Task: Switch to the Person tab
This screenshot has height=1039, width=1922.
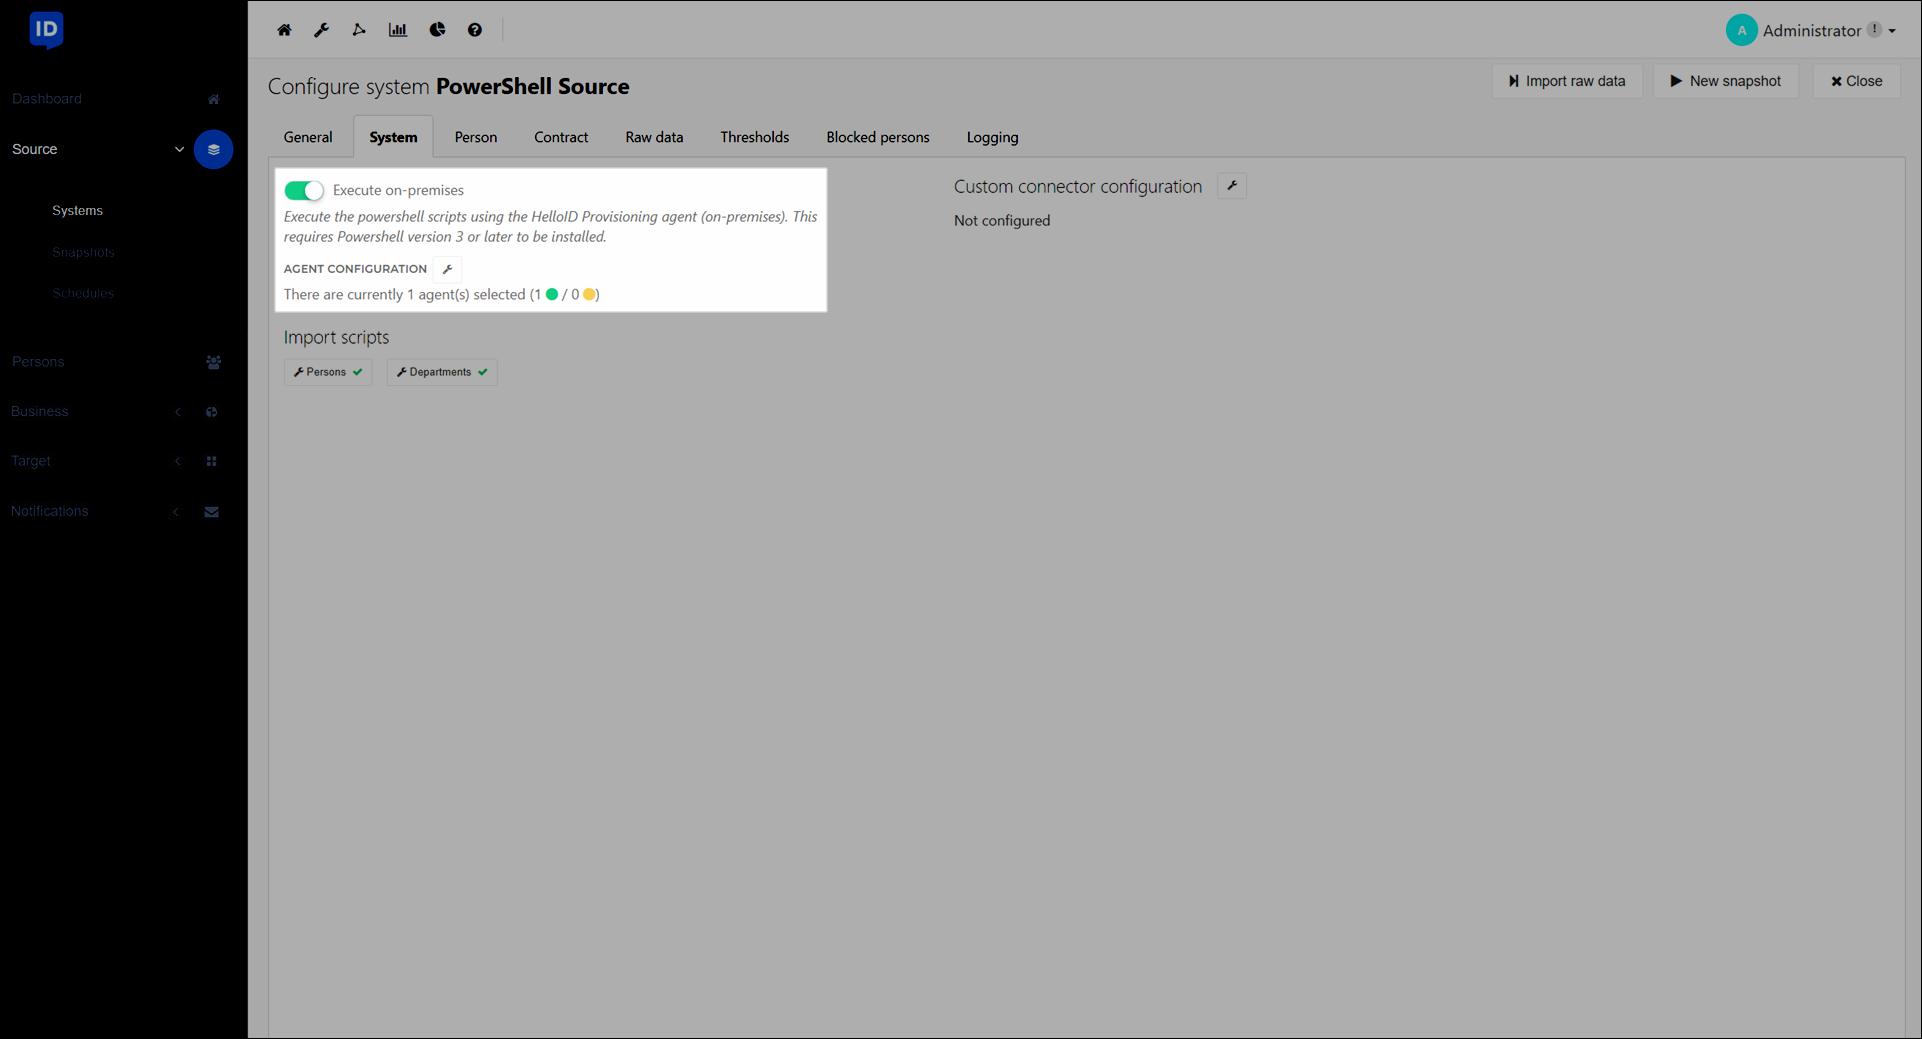Action: click(x=476, y=137)
